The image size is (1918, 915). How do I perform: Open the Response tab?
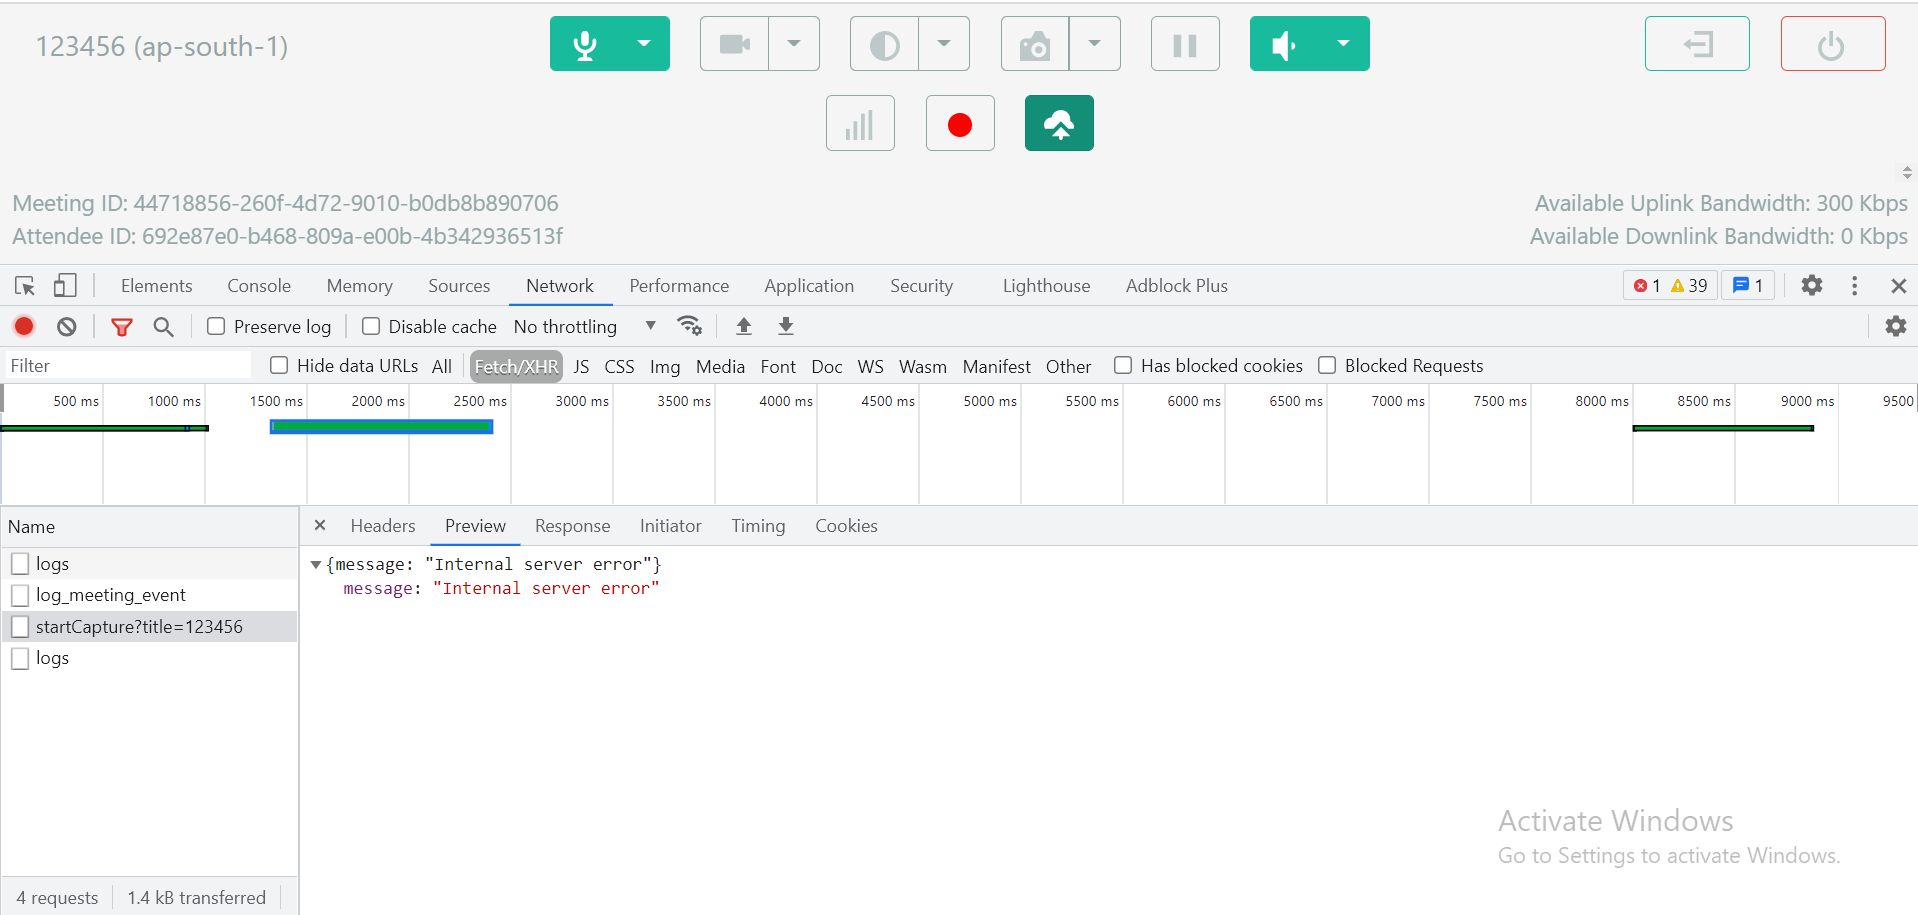[572, 526]
